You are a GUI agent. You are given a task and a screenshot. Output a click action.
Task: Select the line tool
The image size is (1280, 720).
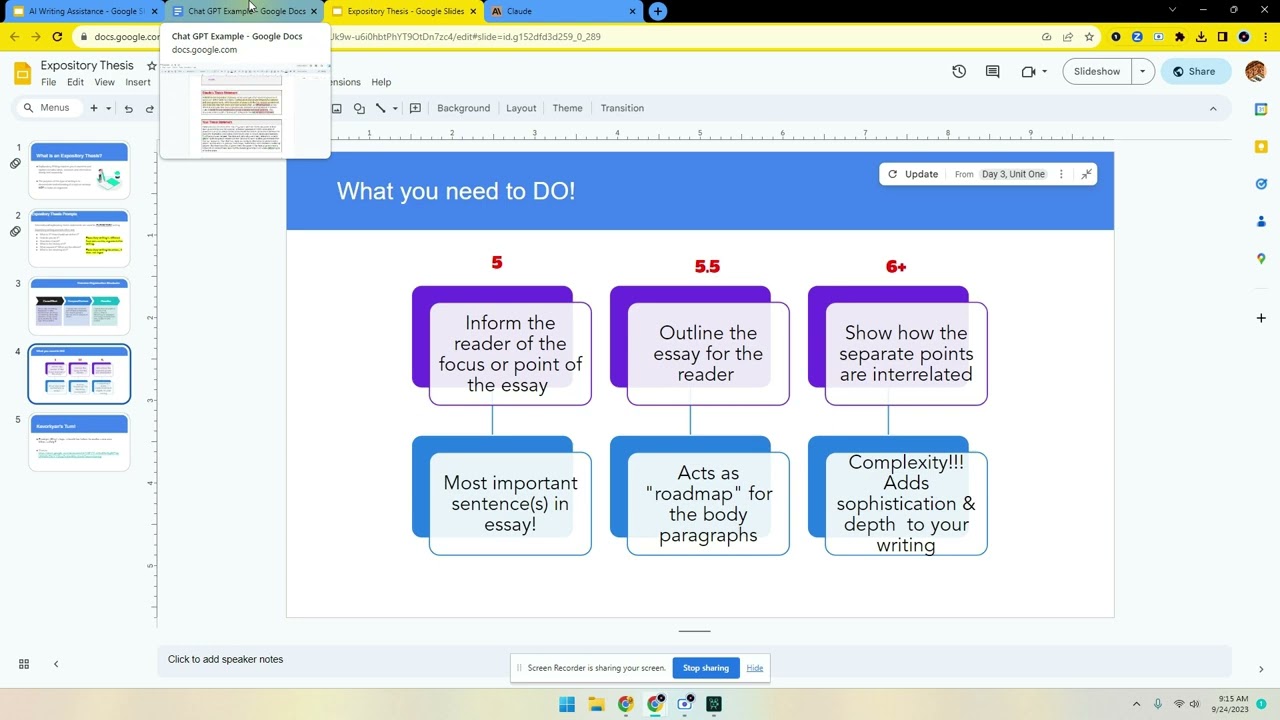[x=380, y=108]
